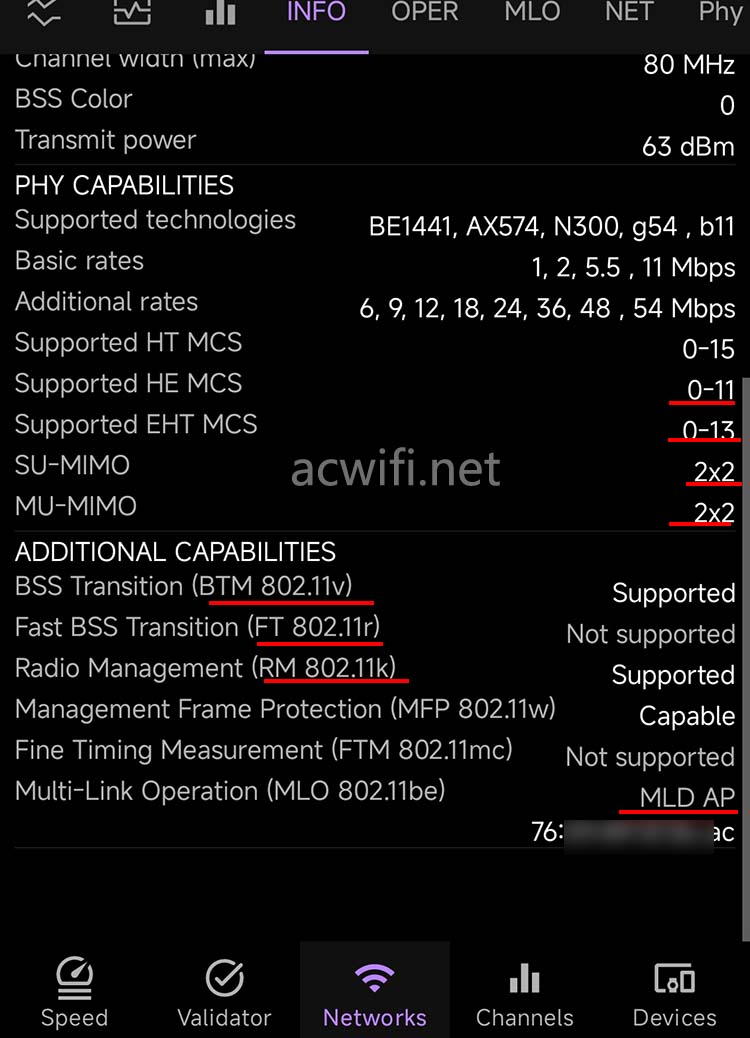Viewport: 750px width, 1038px height.
Task: Click the vertical scrollbar on right edge
Action: (746, 659)
